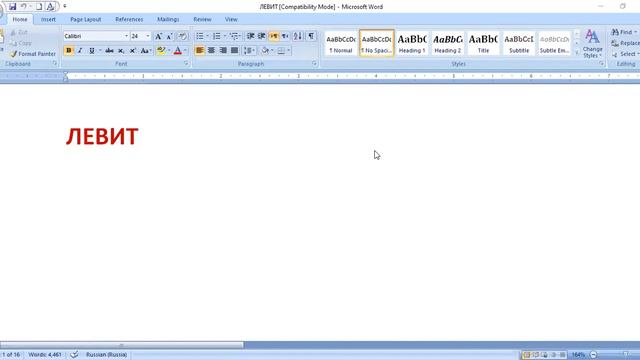Toggle Superscript formatting
Screen dimensions: 640x360
coord(133,51)
